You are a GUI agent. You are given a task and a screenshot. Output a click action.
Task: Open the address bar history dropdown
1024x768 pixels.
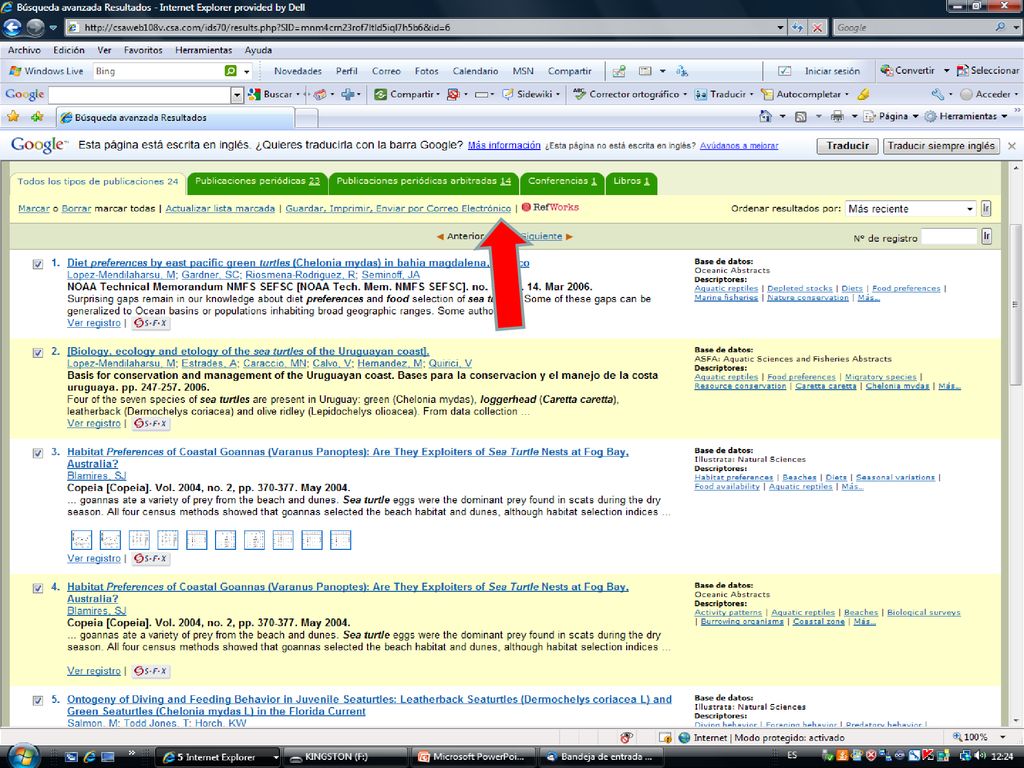pos(780,27)
